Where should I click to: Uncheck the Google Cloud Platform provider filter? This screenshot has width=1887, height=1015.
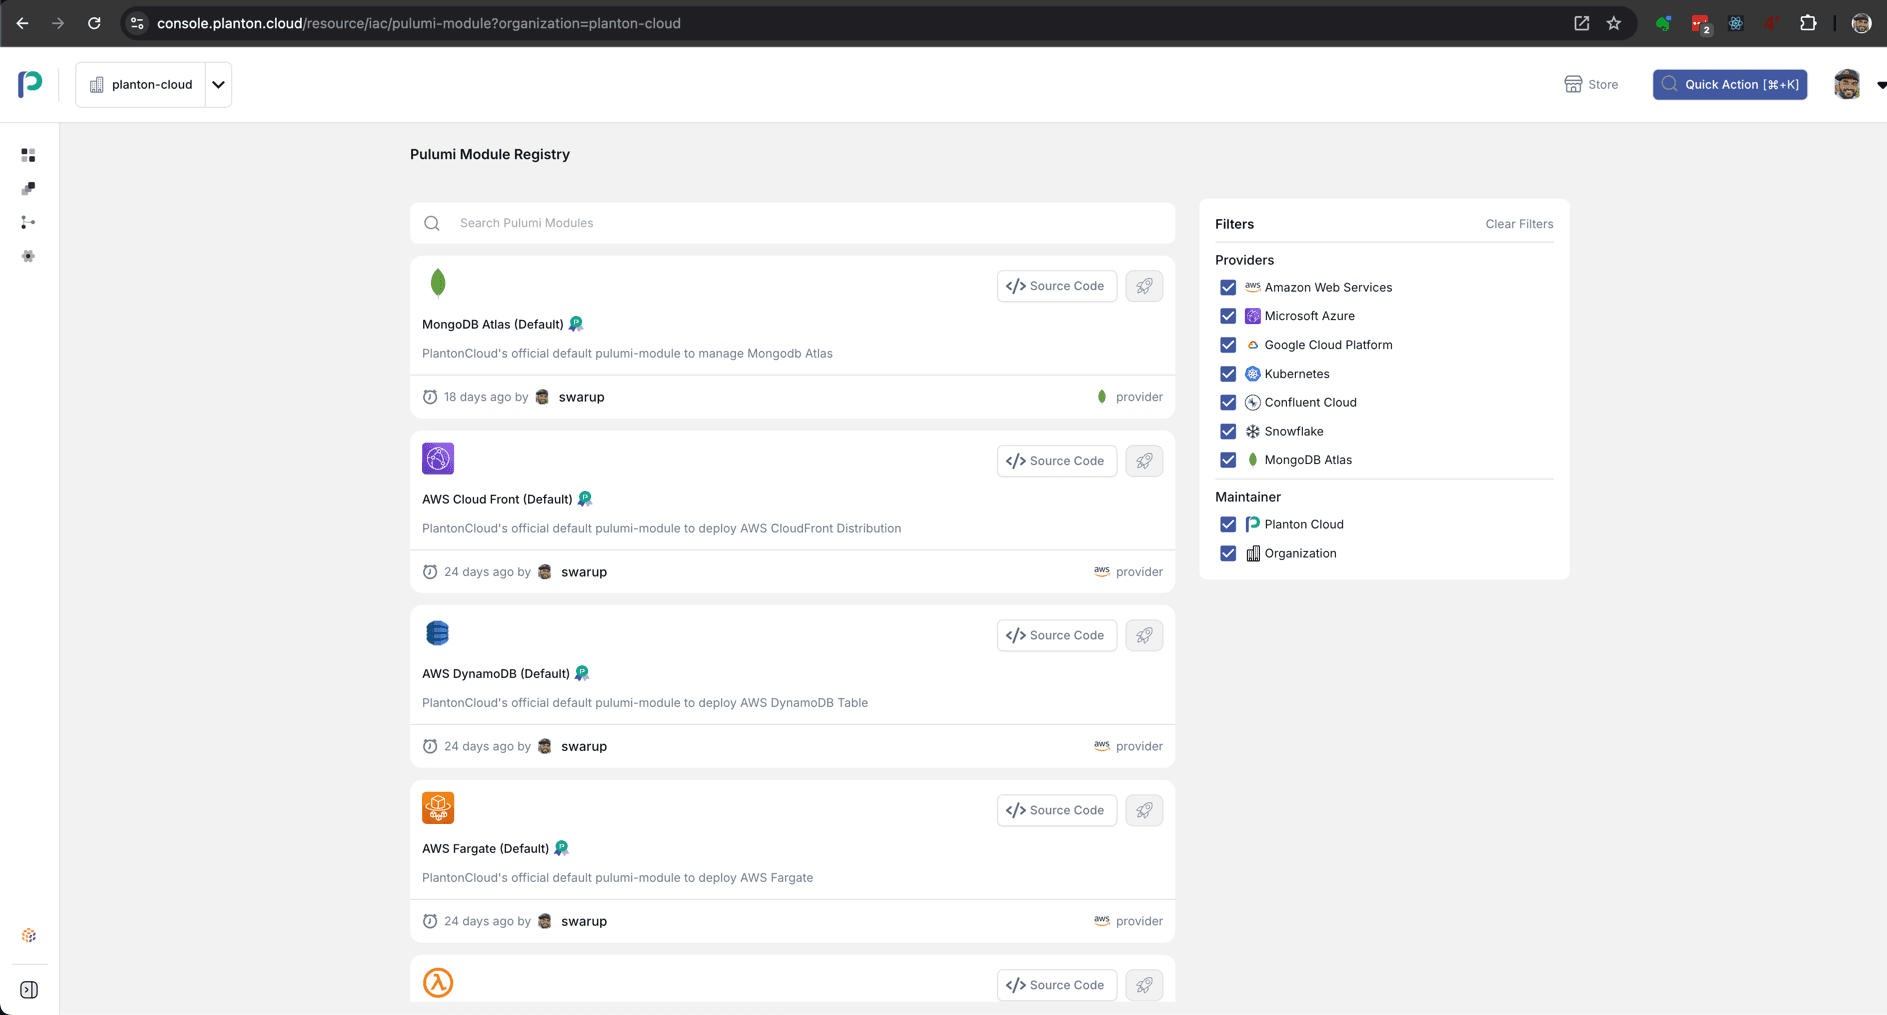pos(1228,345)
